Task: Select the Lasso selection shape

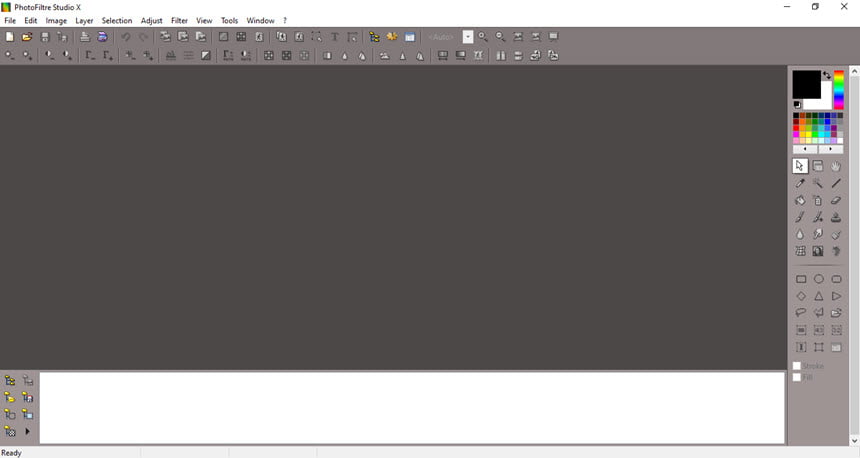Action: pos(801,313)
